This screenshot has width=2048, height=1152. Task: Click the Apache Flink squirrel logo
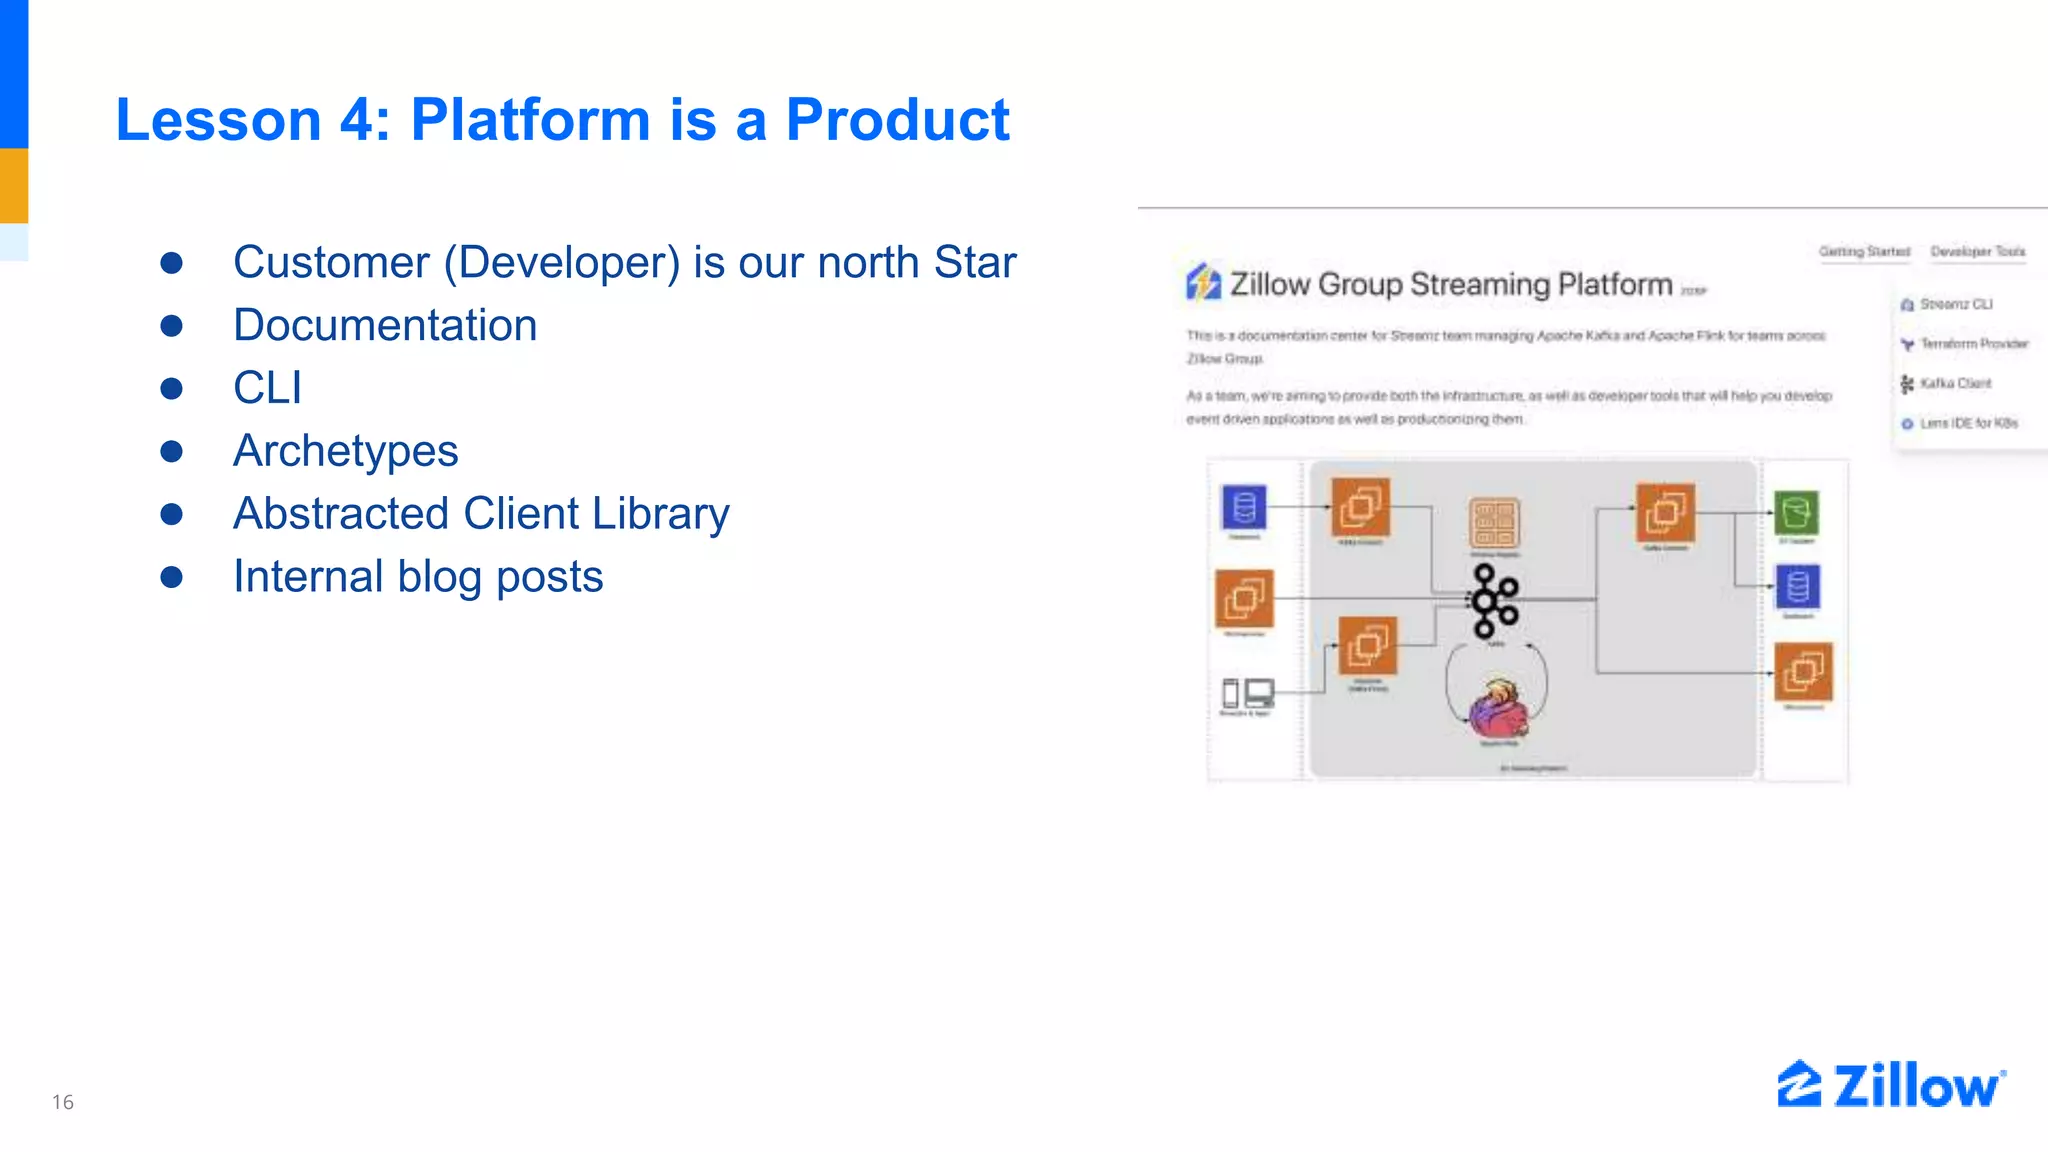coord(1500,708)
